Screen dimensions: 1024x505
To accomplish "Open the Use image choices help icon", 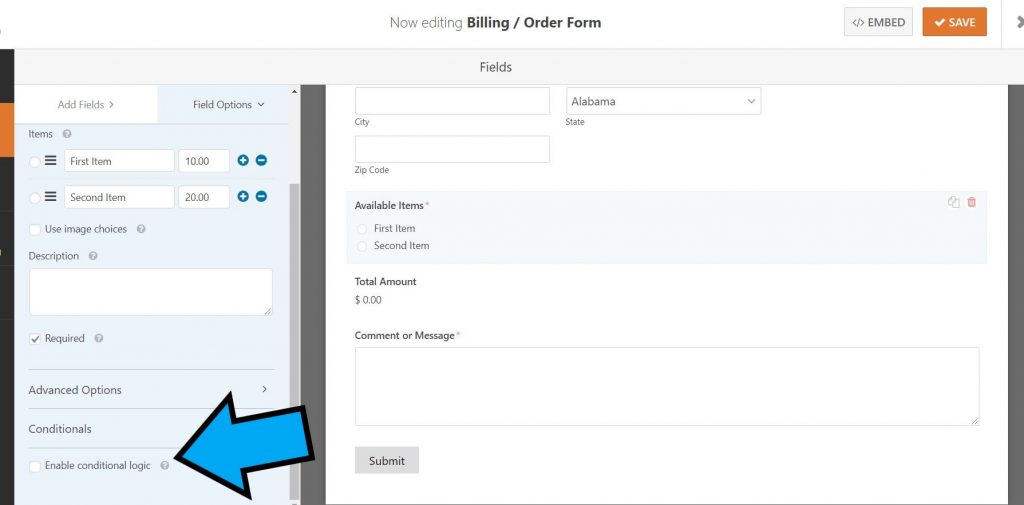I will pos(141,229).
